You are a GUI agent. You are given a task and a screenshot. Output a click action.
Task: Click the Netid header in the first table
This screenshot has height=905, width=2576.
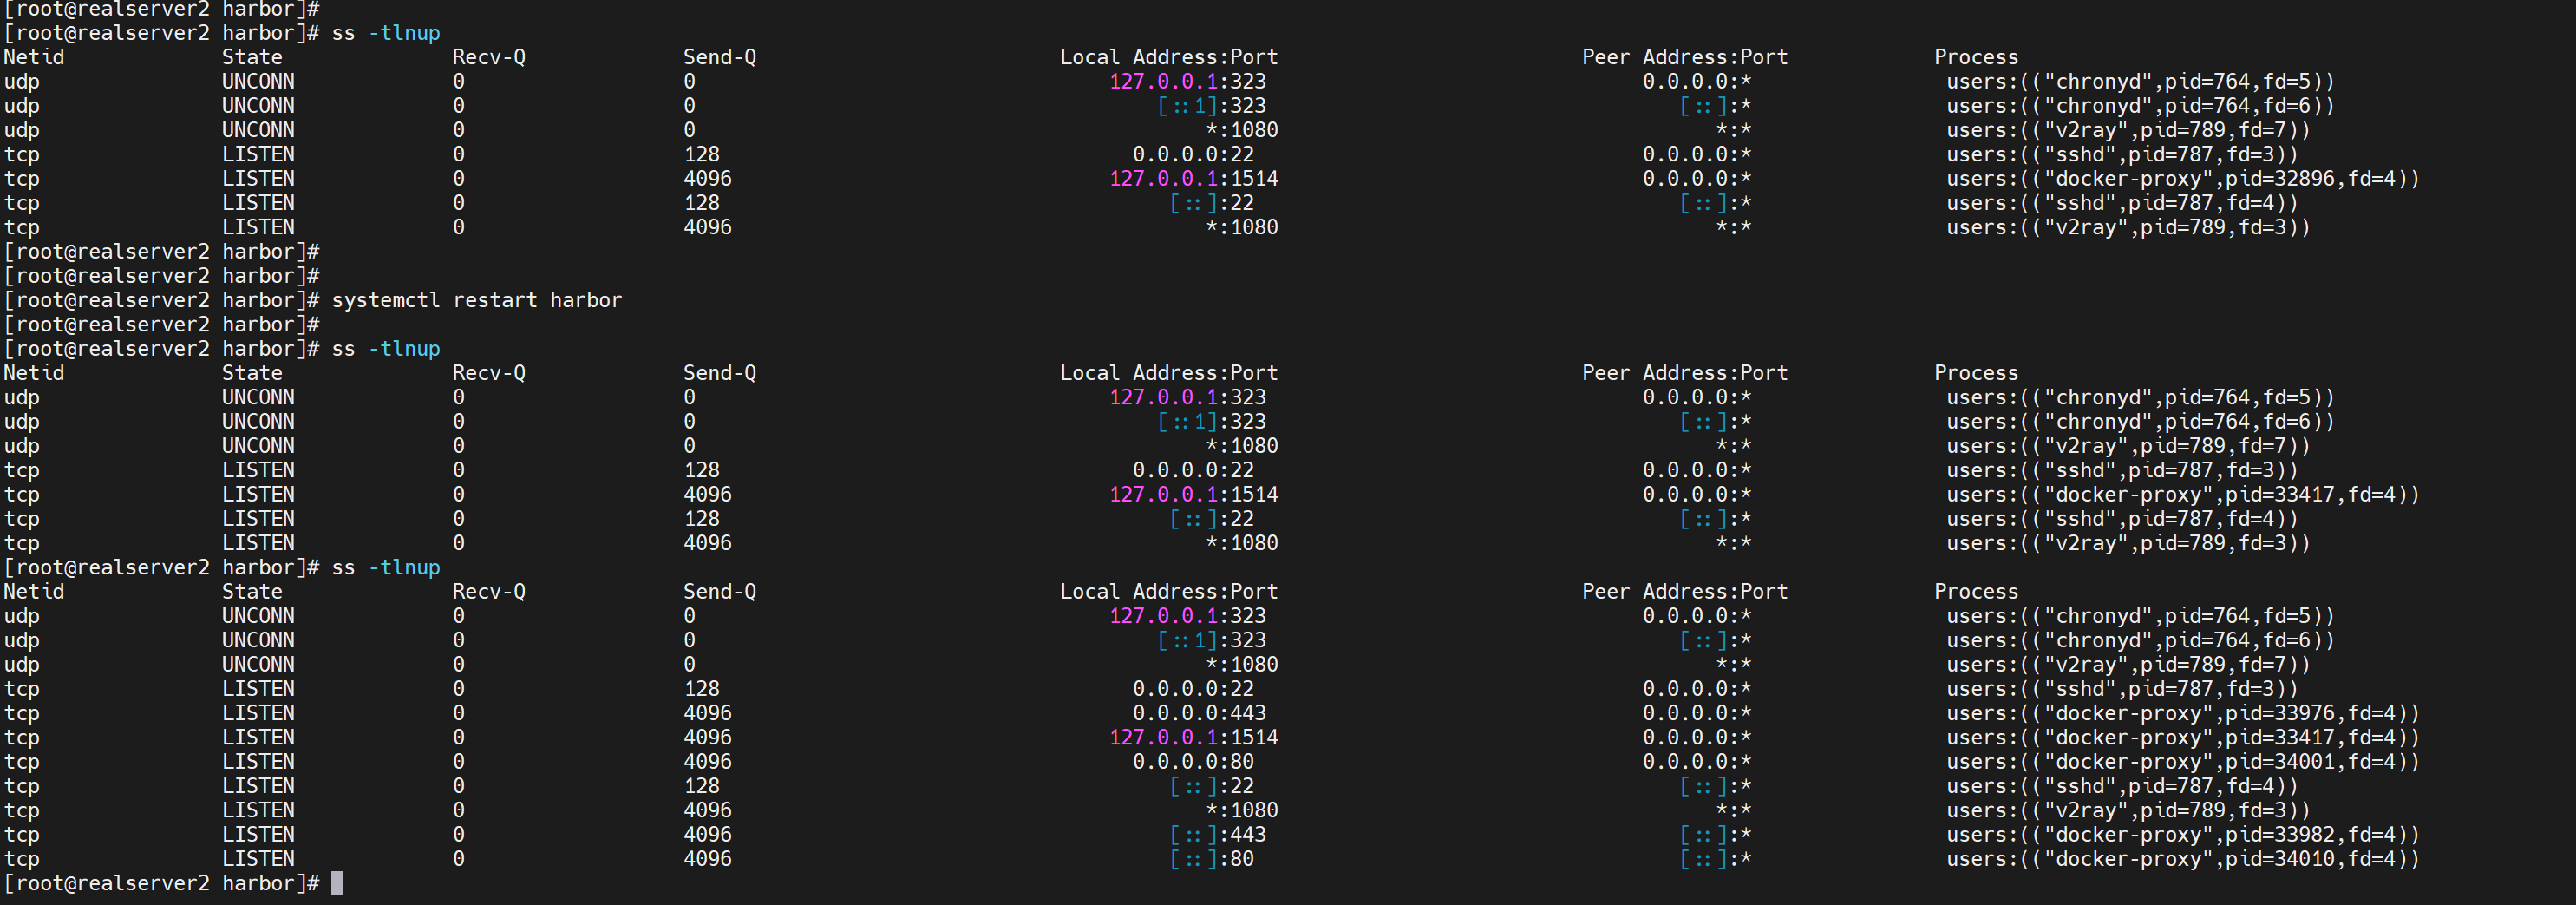[x=34, y=57]
